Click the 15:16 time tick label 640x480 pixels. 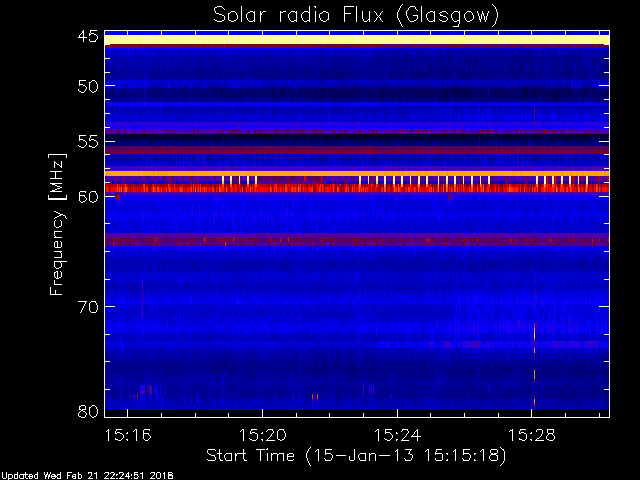128,435
